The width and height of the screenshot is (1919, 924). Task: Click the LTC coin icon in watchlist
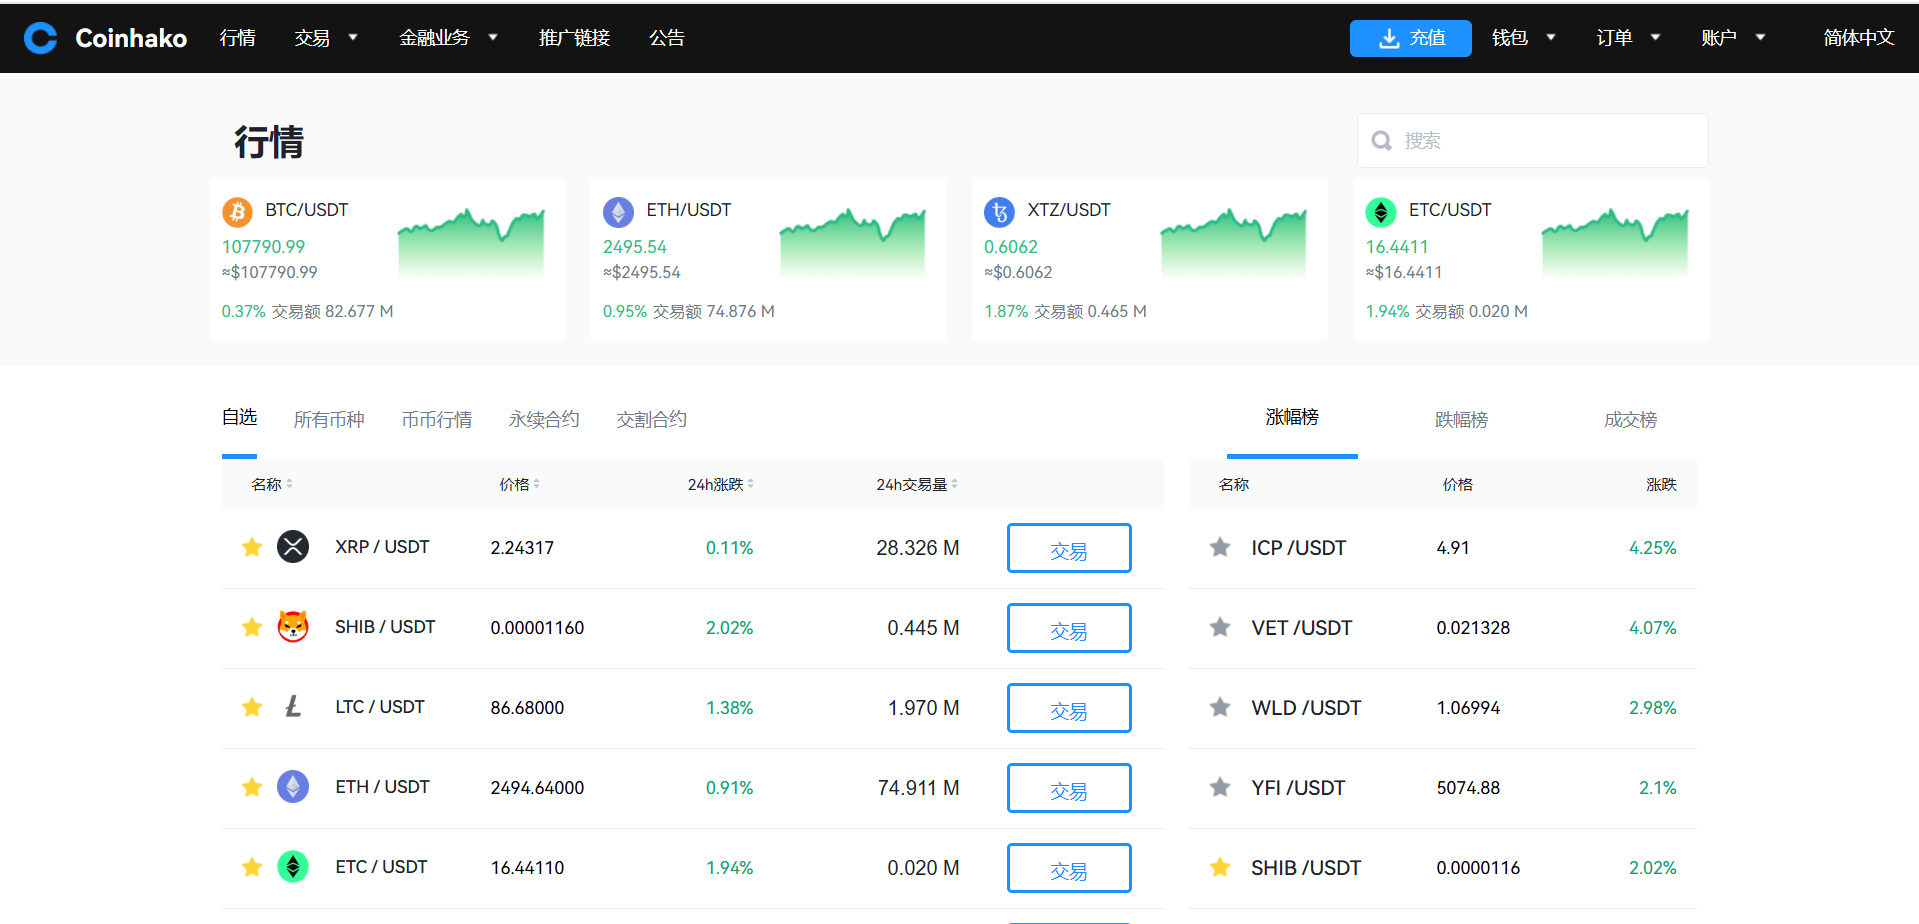point(293,707)
